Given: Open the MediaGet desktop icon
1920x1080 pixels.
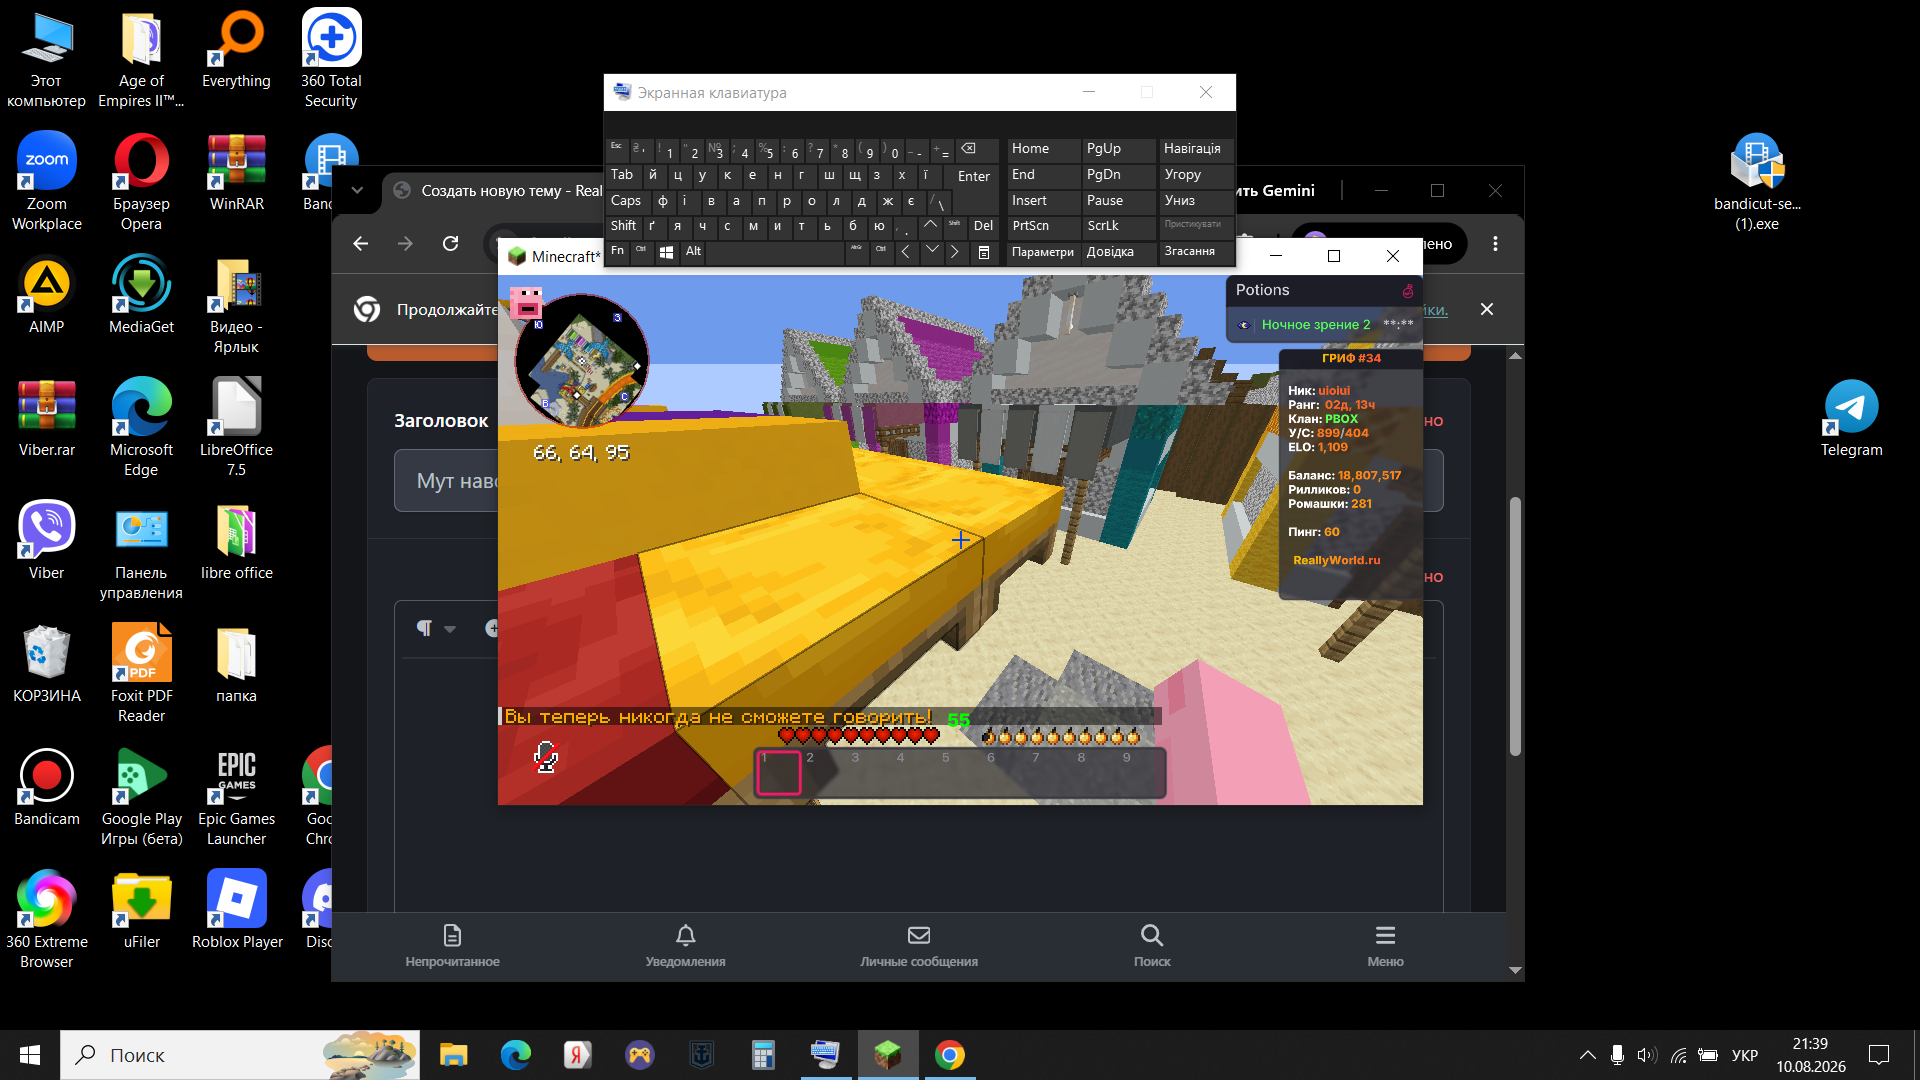Looking at the screenshot, I should click(141, 296).
